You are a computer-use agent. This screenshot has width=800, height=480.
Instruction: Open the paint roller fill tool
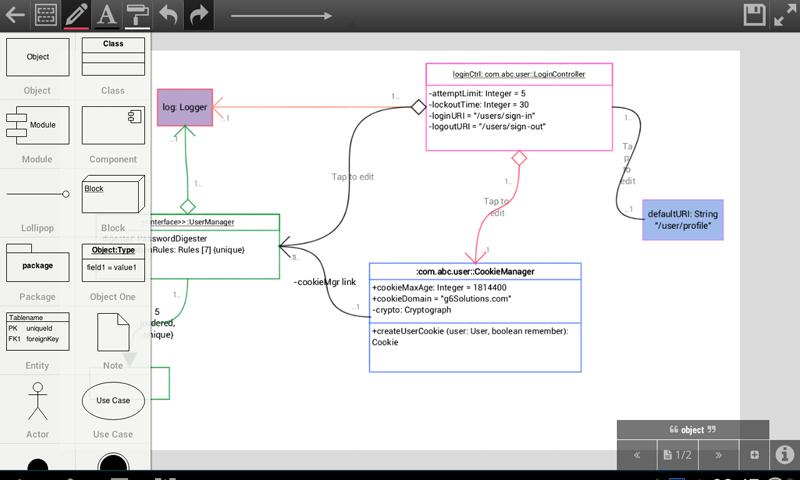tap(138, 15)
